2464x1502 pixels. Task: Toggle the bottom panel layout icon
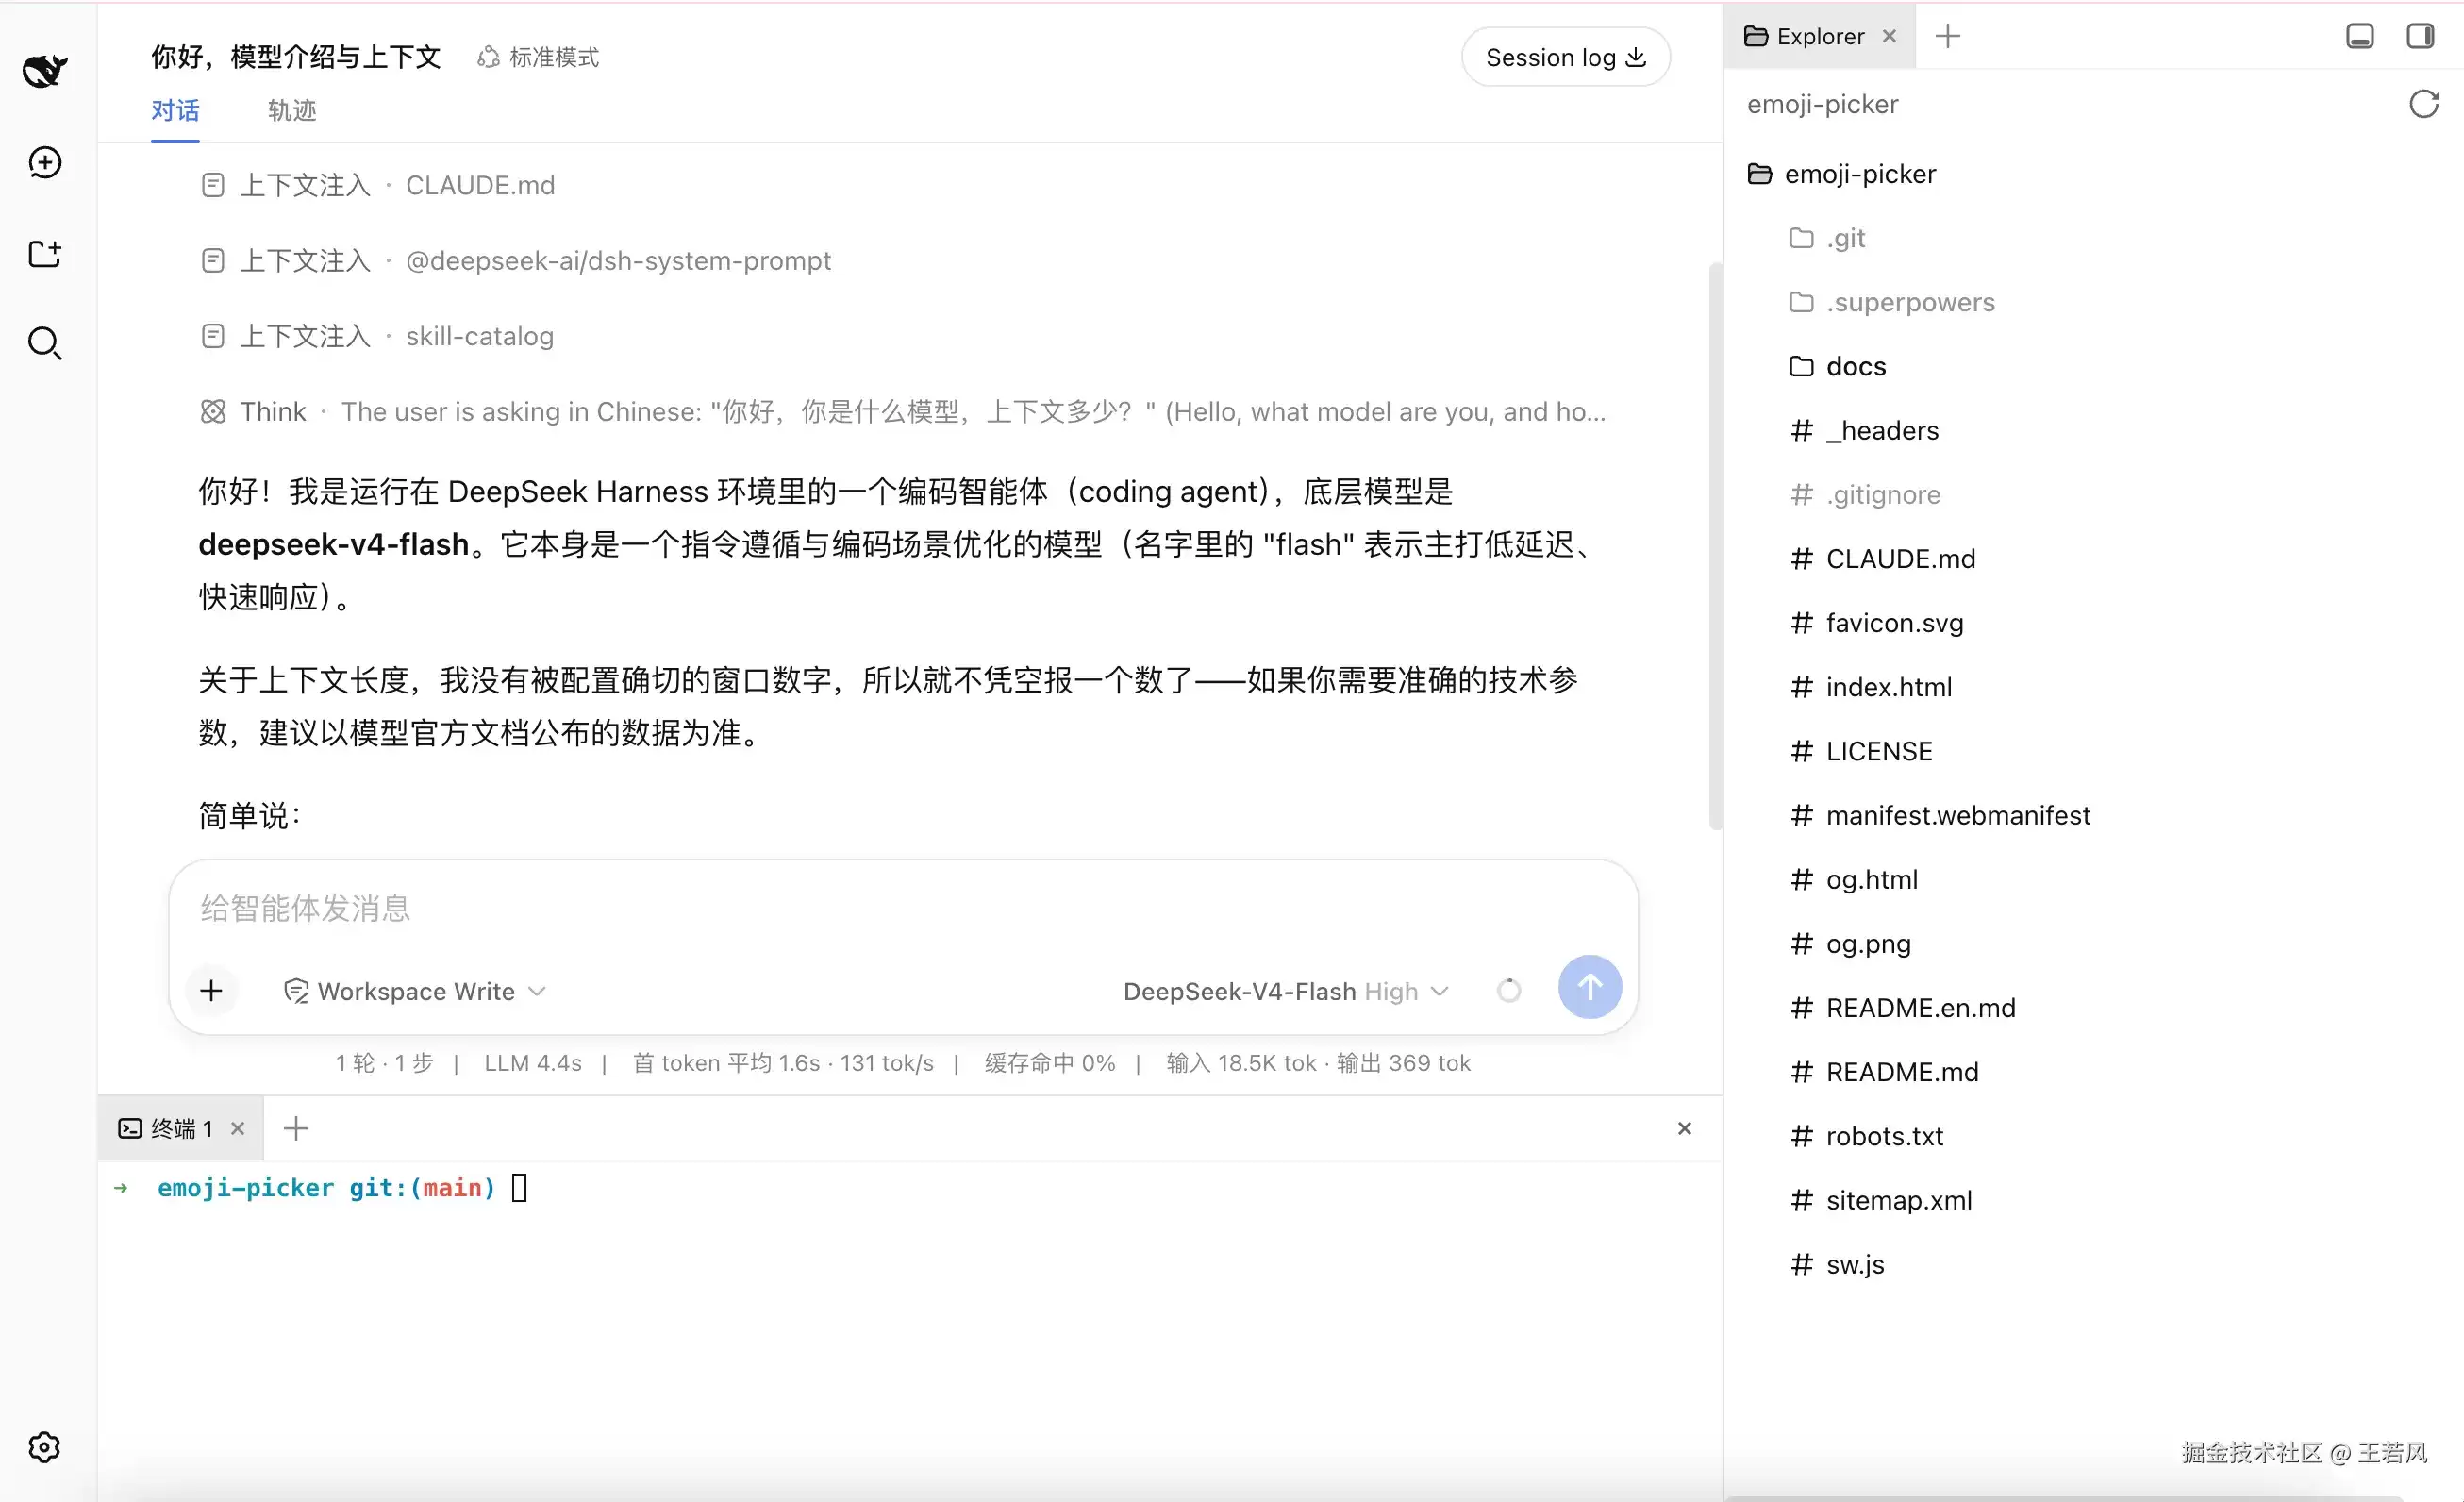pos(2360,36)
